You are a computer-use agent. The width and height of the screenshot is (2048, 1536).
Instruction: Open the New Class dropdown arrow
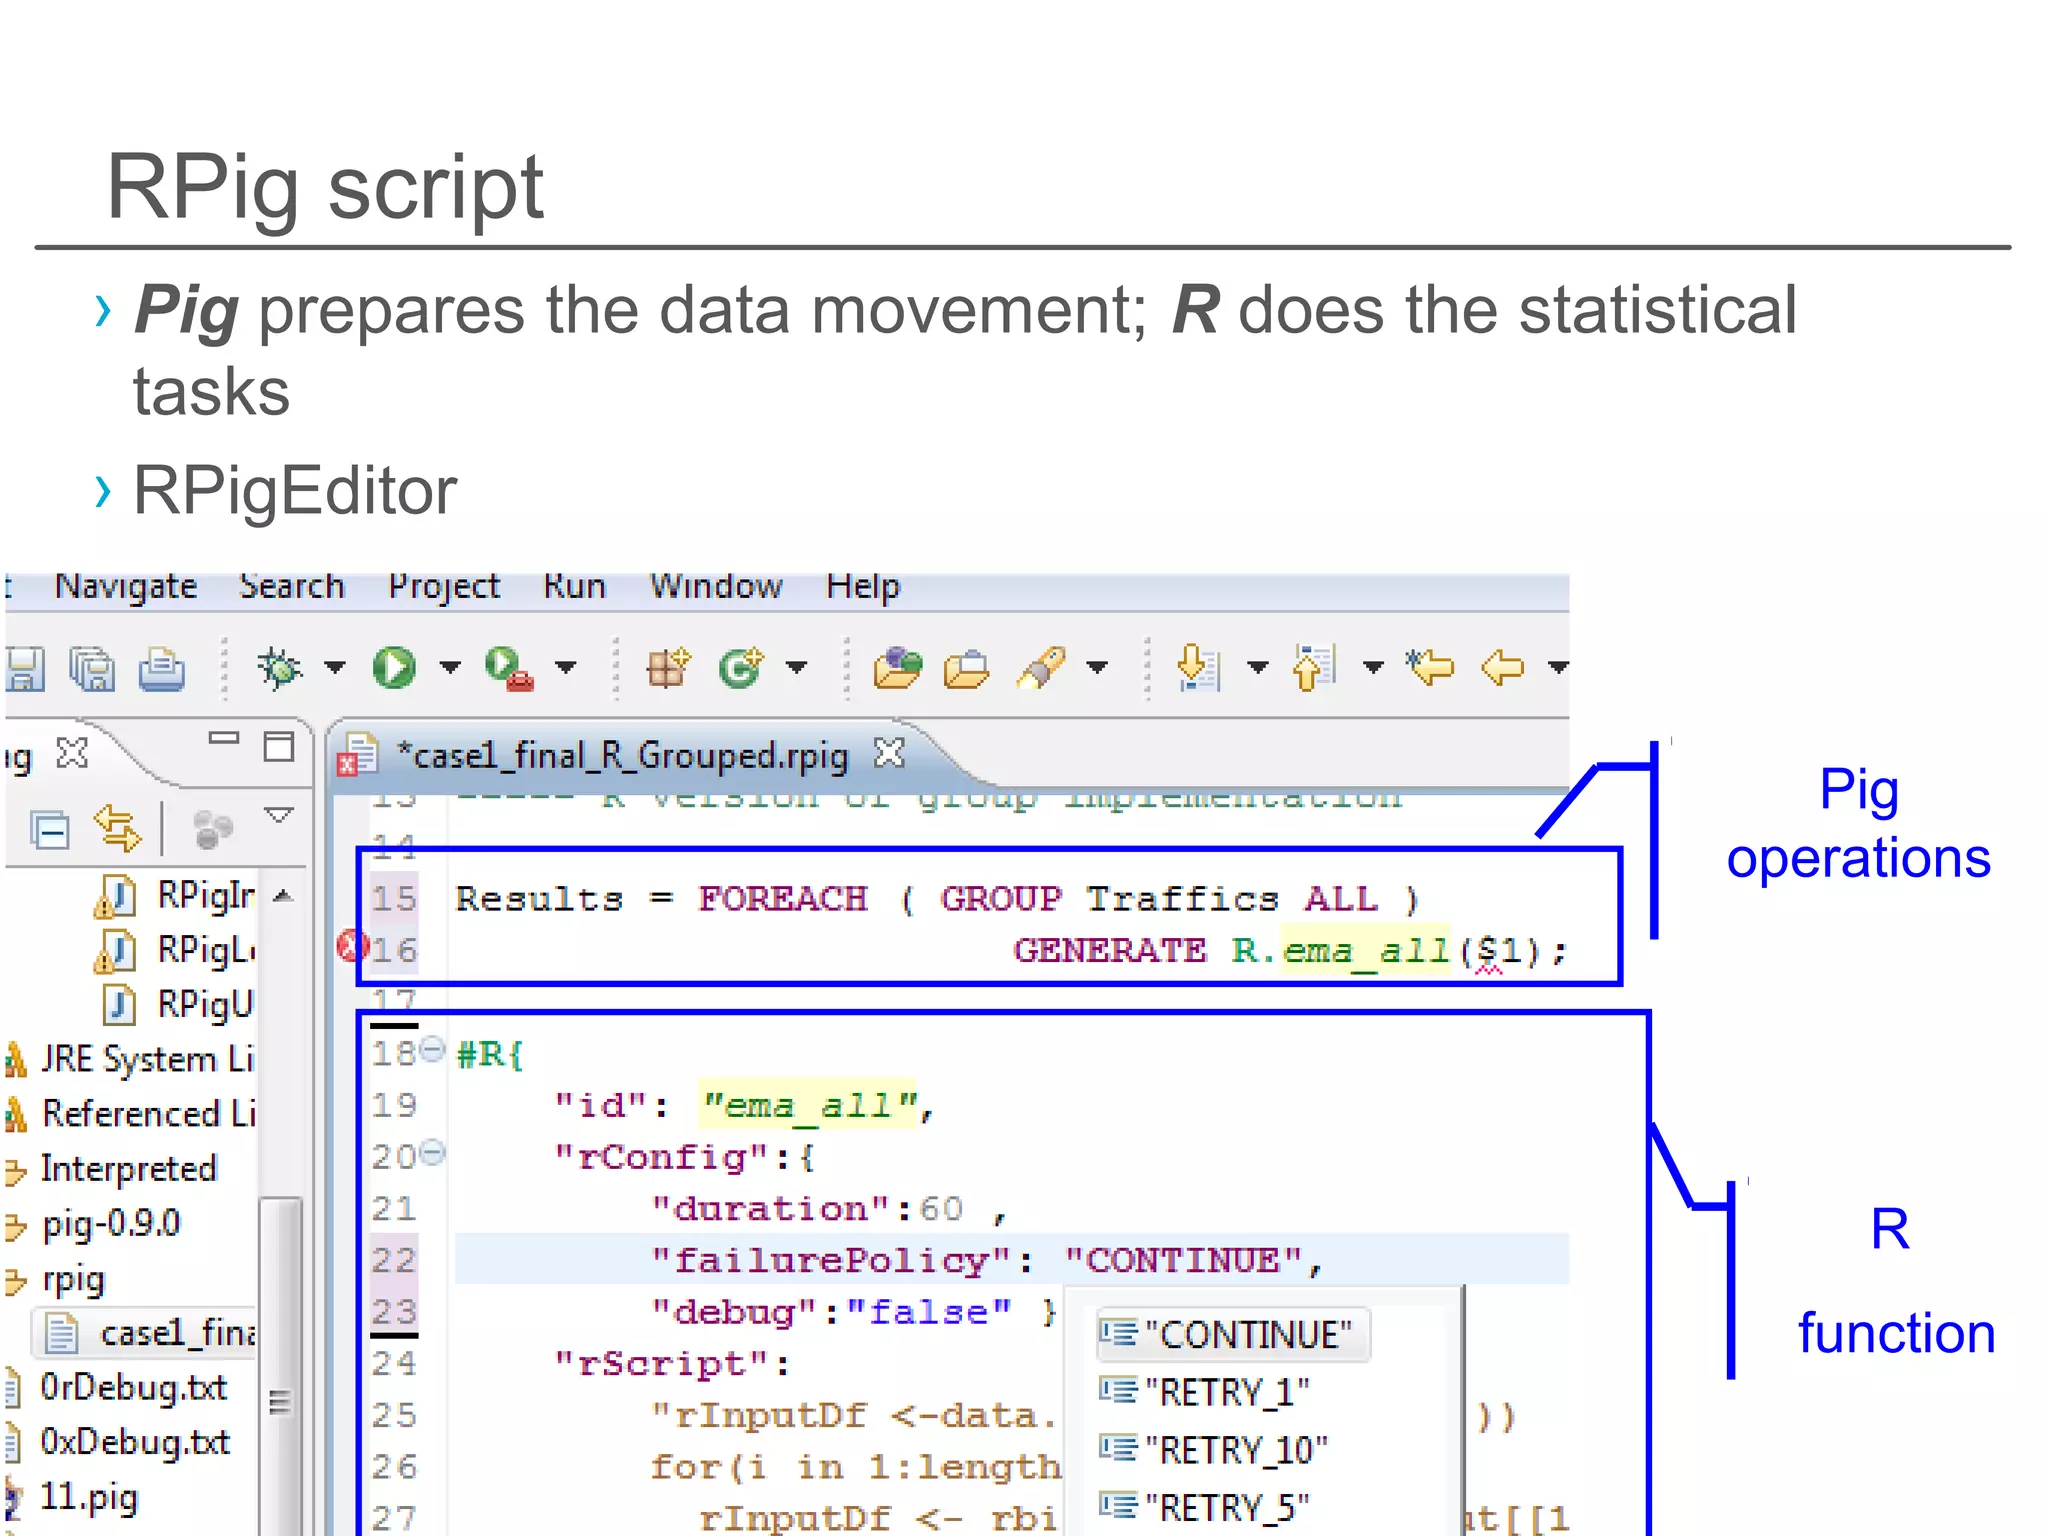click(x=797, y=667)
